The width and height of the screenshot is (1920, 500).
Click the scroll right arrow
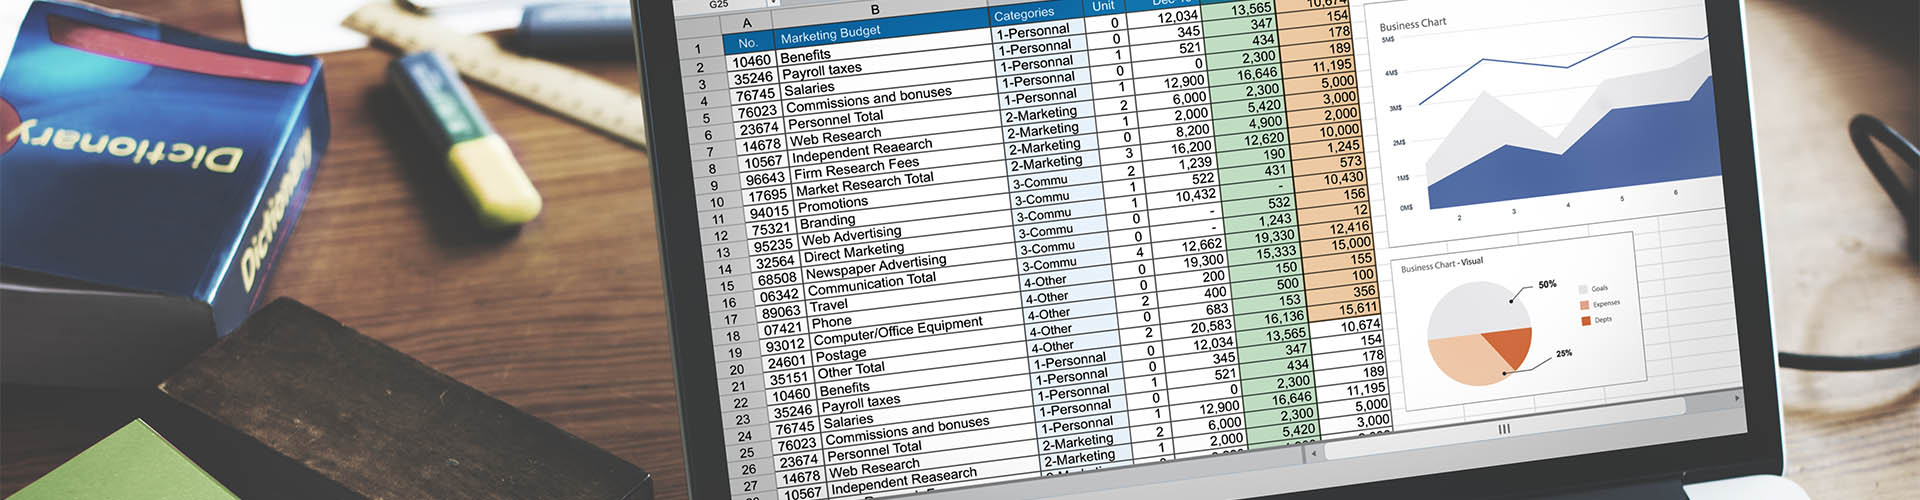click(x=1736, y=399)
